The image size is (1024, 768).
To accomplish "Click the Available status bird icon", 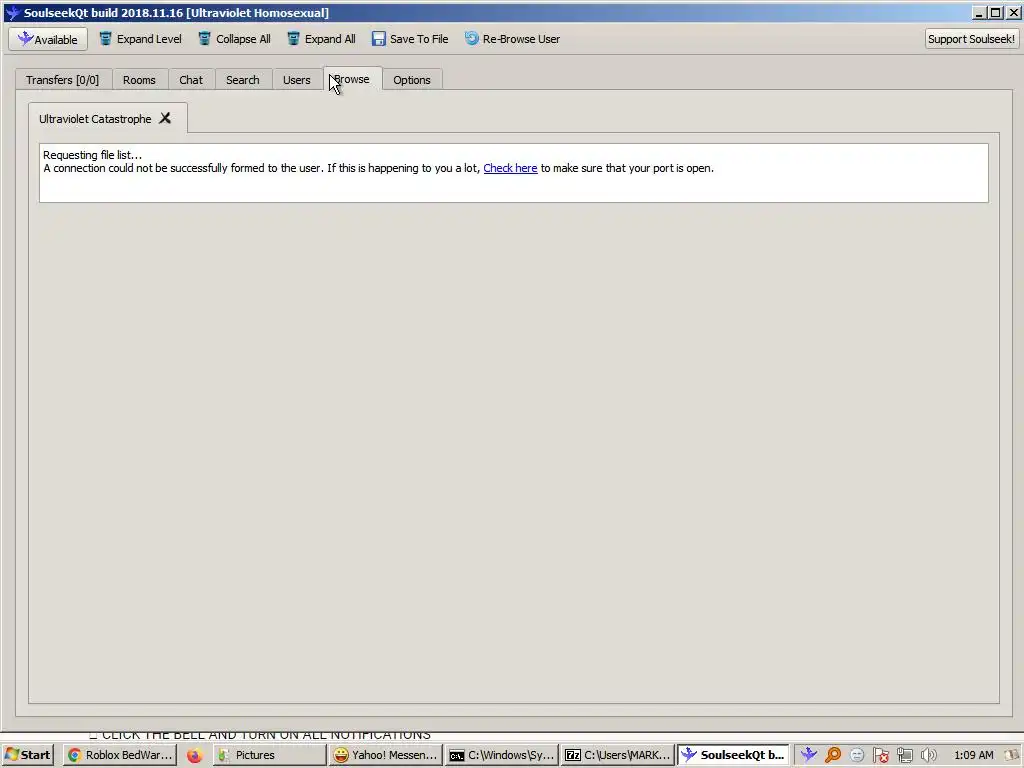I will [x=25, y=39].
